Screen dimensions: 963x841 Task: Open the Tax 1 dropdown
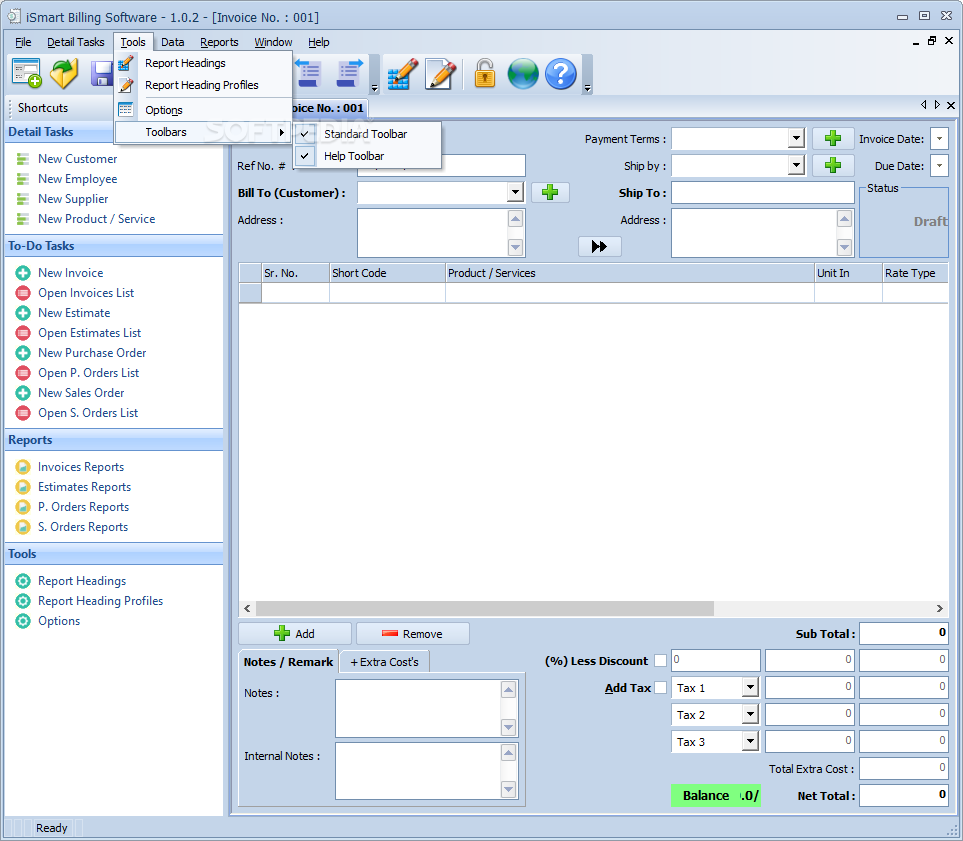coord(750,687)
